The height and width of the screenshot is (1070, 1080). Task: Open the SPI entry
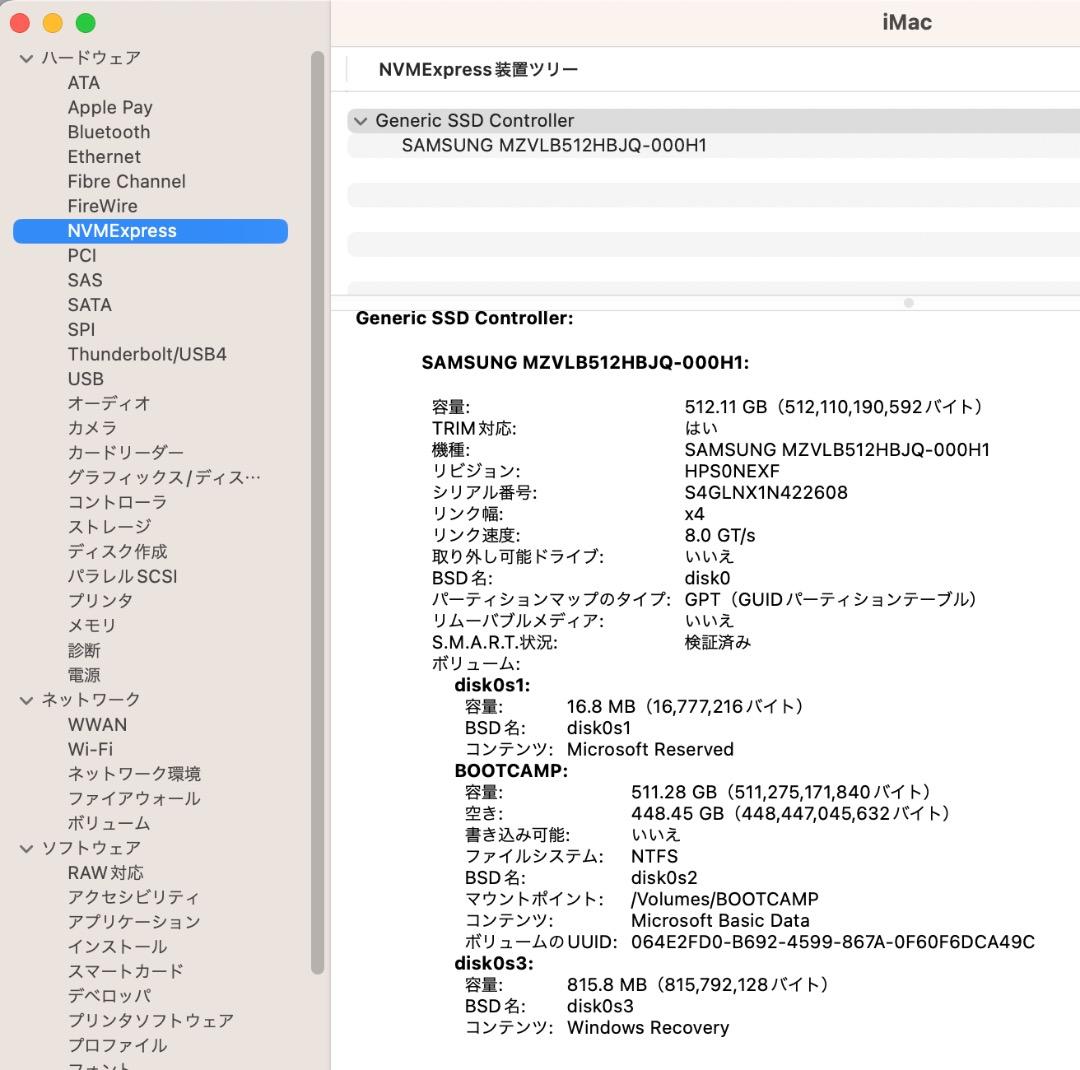(x=81, y=330)
